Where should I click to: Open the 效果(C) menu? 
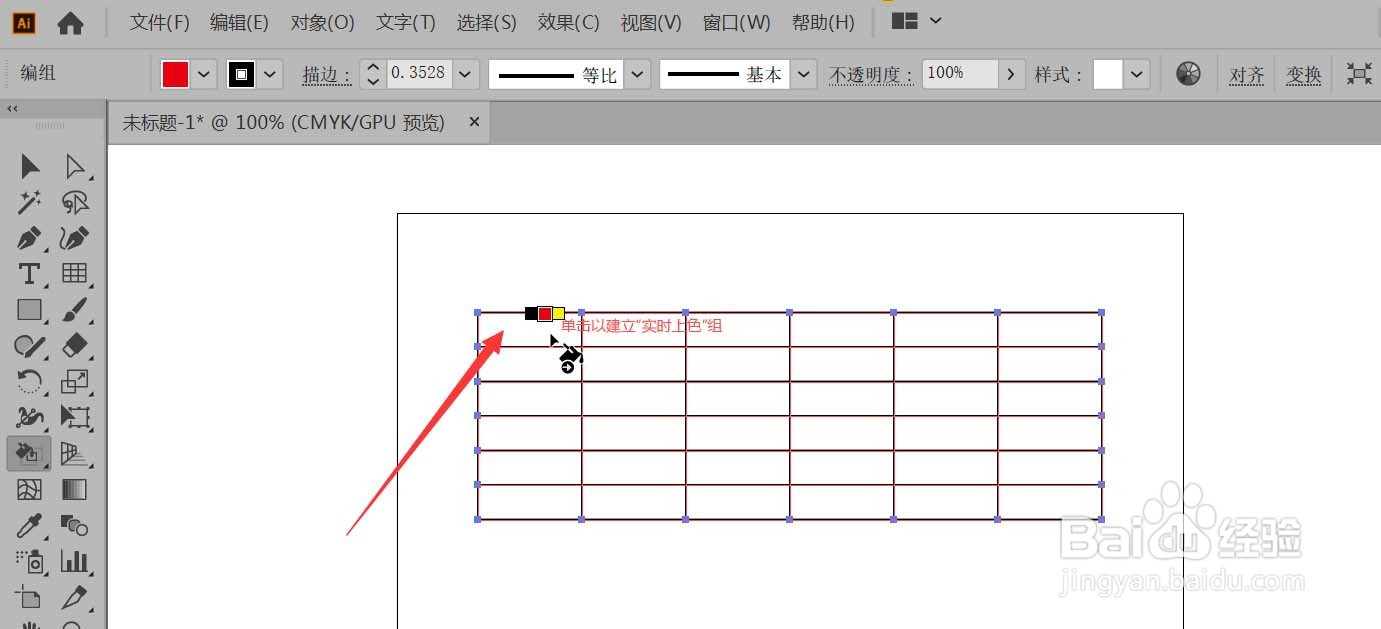(x=569, y=22)
